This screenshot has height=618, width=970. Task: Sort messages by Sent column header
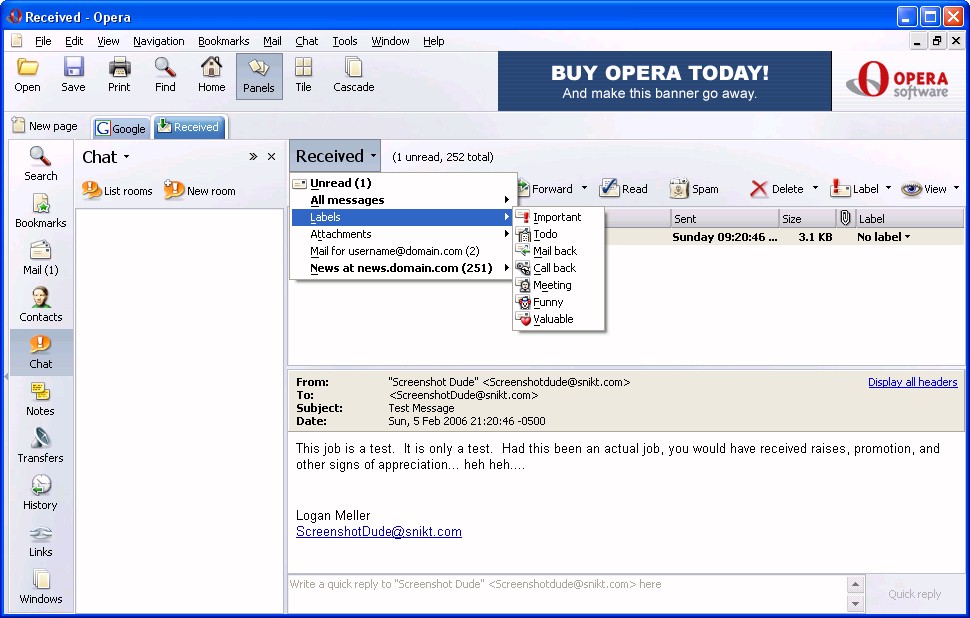tap(724, 218)
